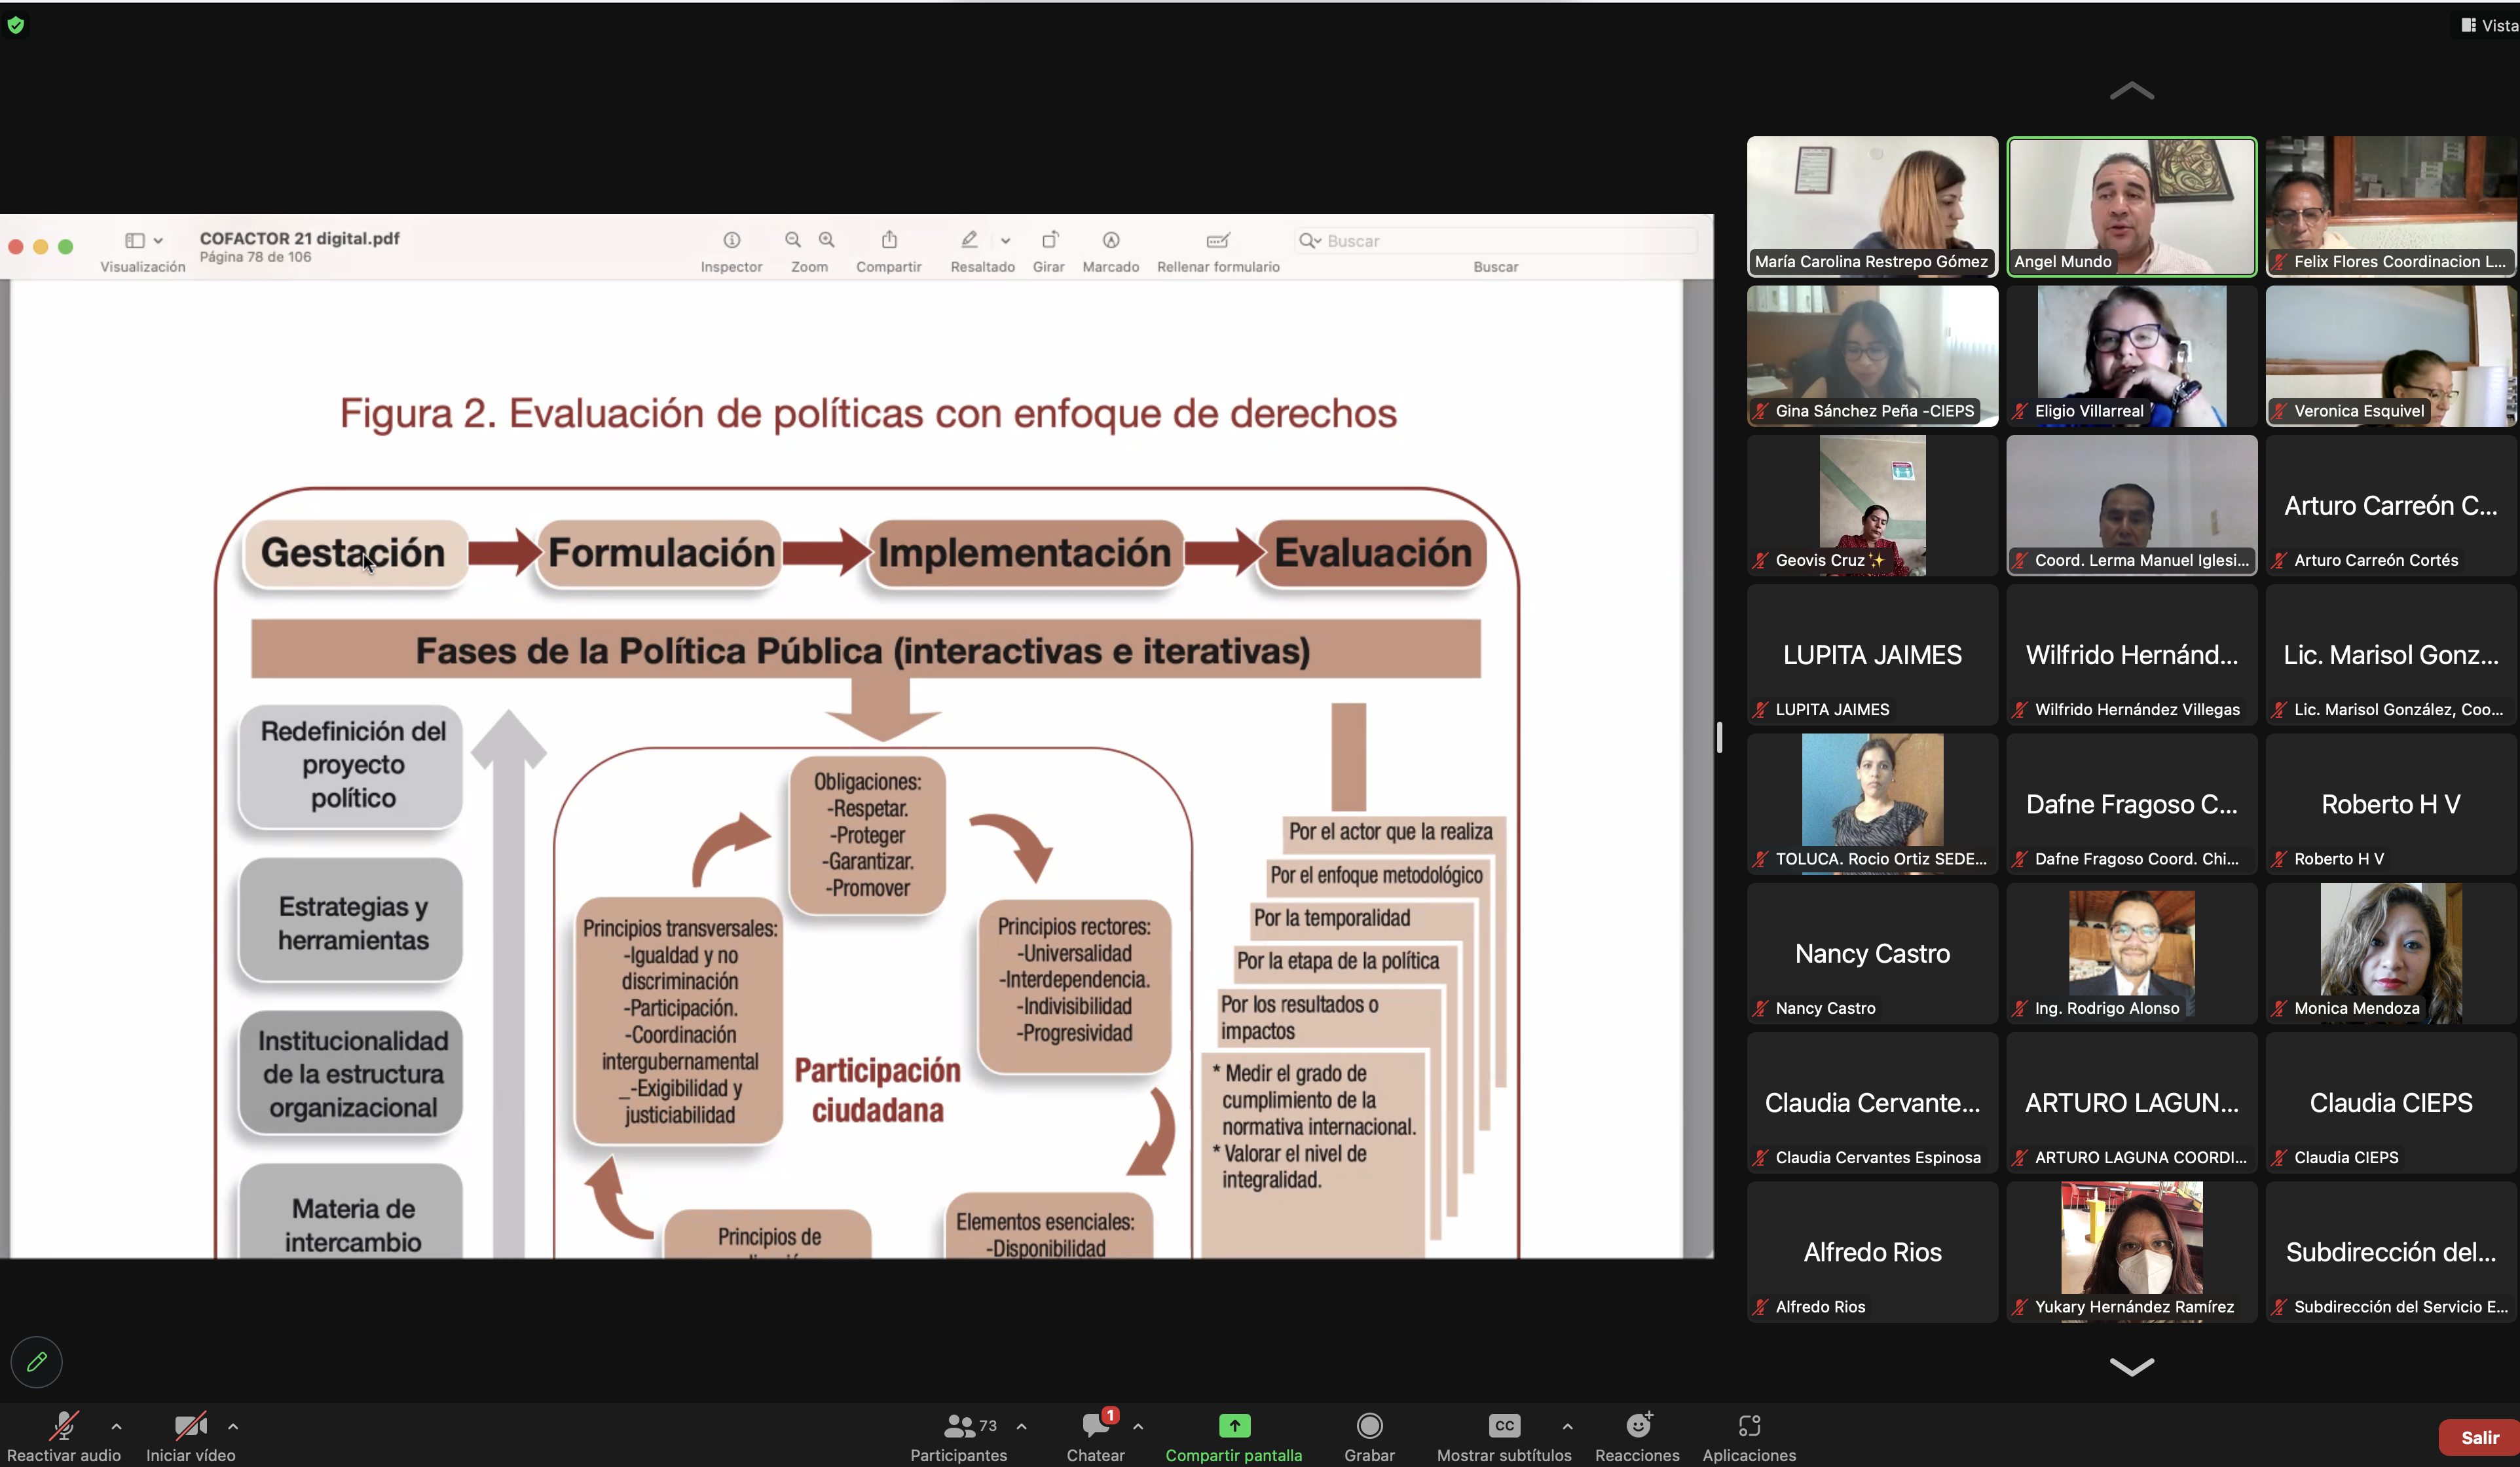Expand audio options arrow beside Reactivar audio
This screenshot has width=2520, height=1467.
117,1426
